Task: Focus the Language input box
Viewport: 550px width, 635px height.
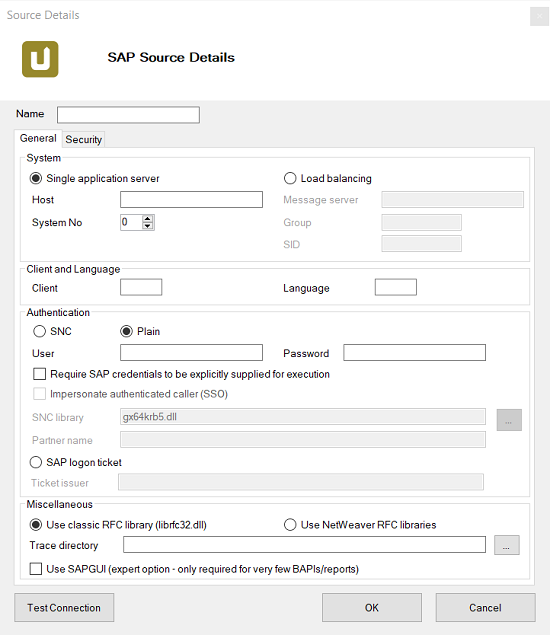Action: (396, 287)
